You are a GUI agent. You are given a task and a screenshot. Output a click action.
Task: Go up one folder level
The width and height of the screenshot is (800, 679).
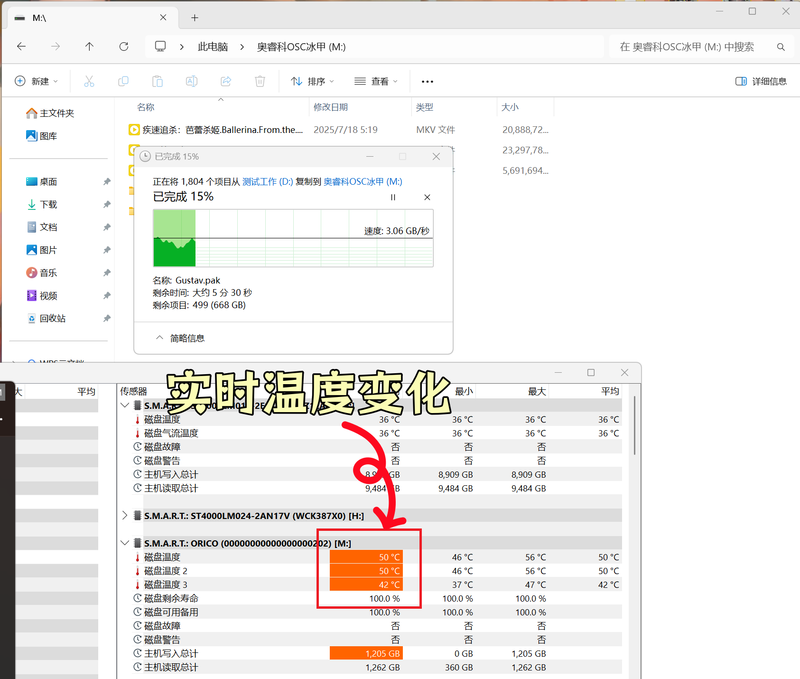89,46
